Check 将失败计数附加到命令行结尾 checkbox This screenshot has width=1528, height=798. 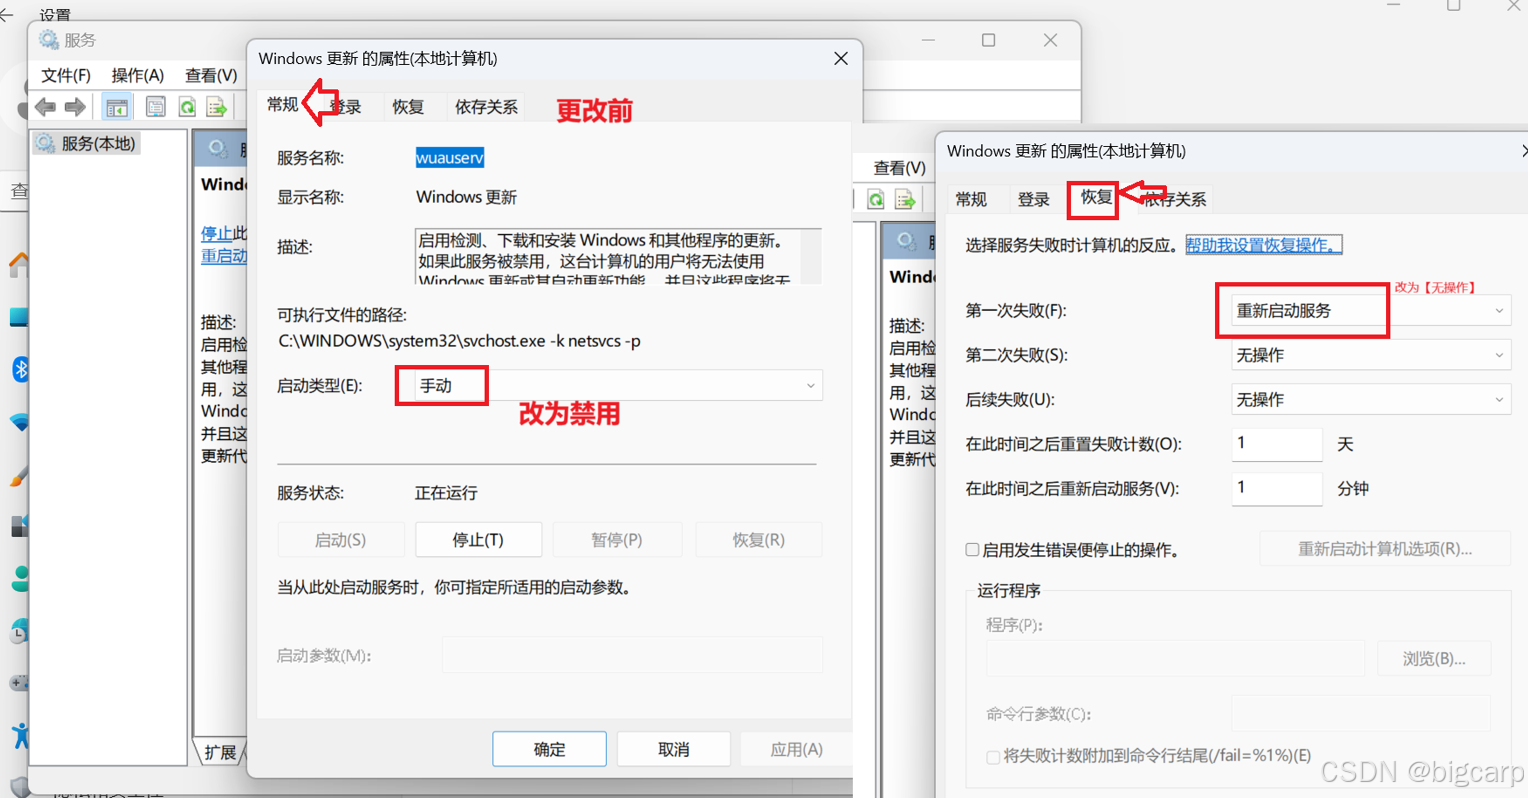pos(993,757)
